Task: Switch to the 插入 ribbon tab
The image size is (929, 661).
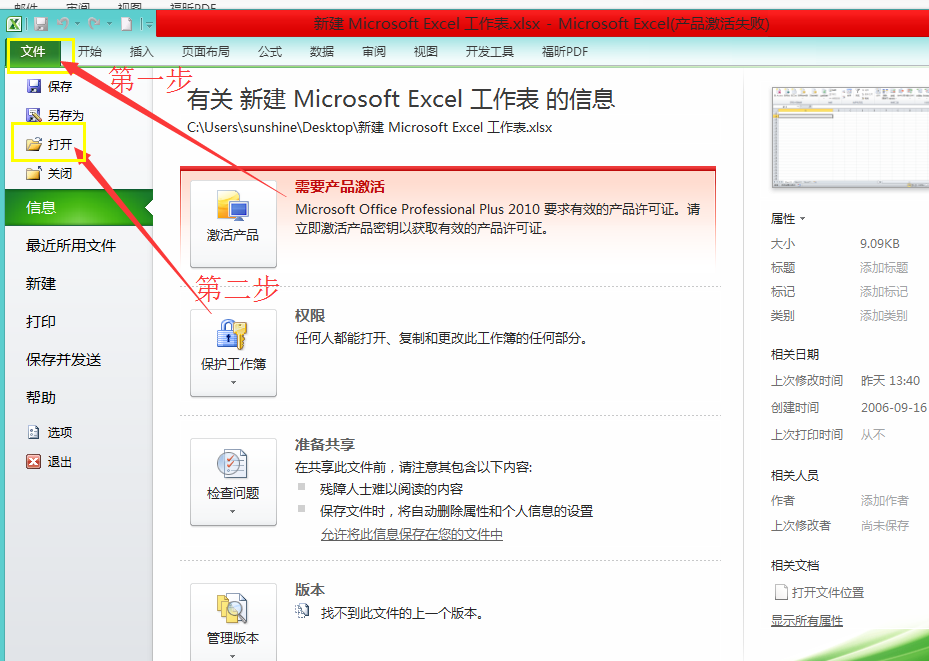Action: (x=142, y=52)
